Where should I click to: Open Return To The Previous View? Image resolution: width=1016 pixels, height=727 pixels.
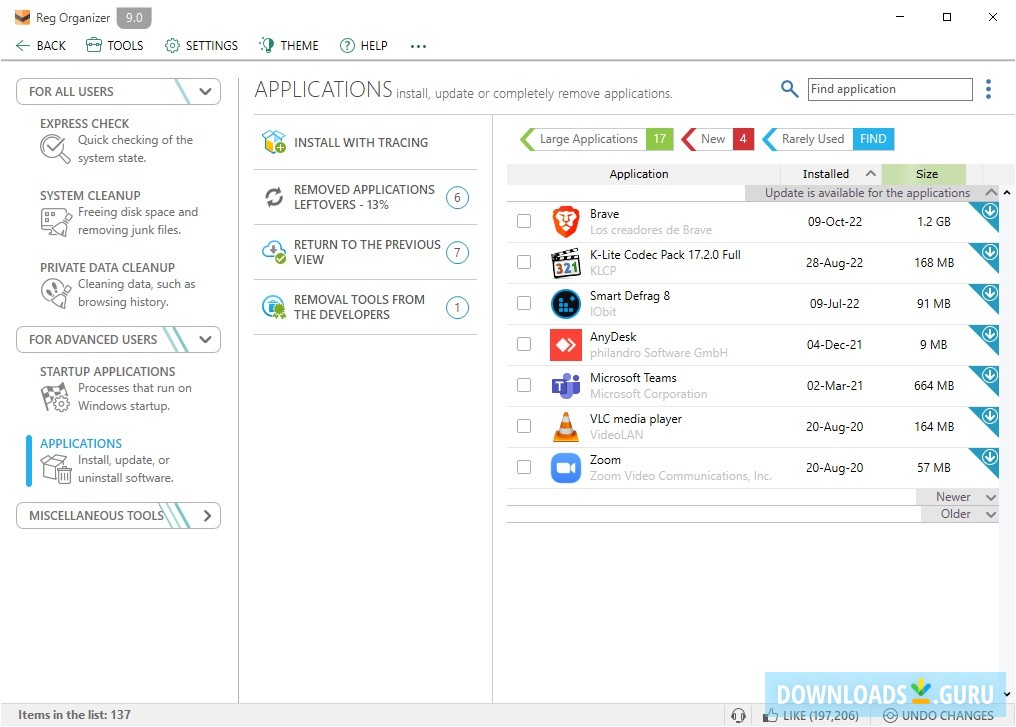coord(365,252)
